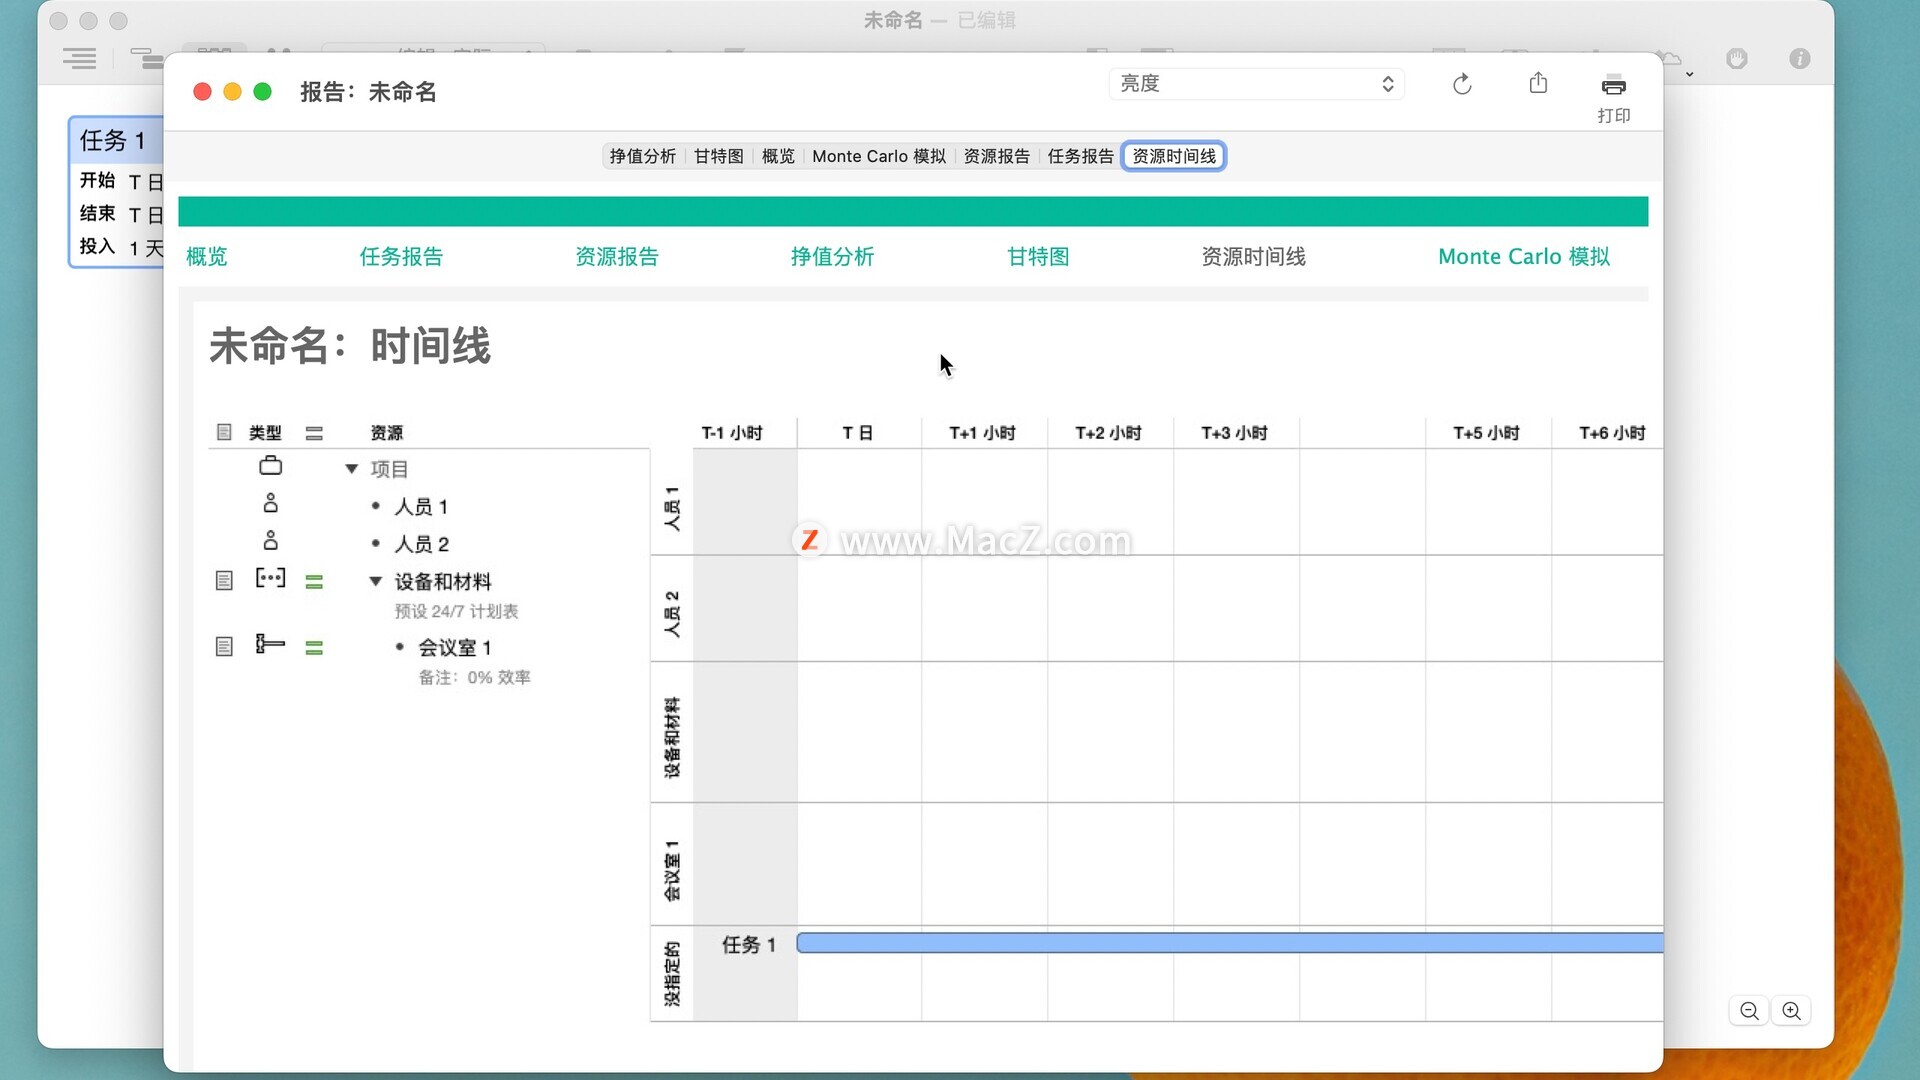The height and width of the screenshot is (1080, 1920).
Task: Click the person icon beside 人员 1
Action: [x=270, y=503]
